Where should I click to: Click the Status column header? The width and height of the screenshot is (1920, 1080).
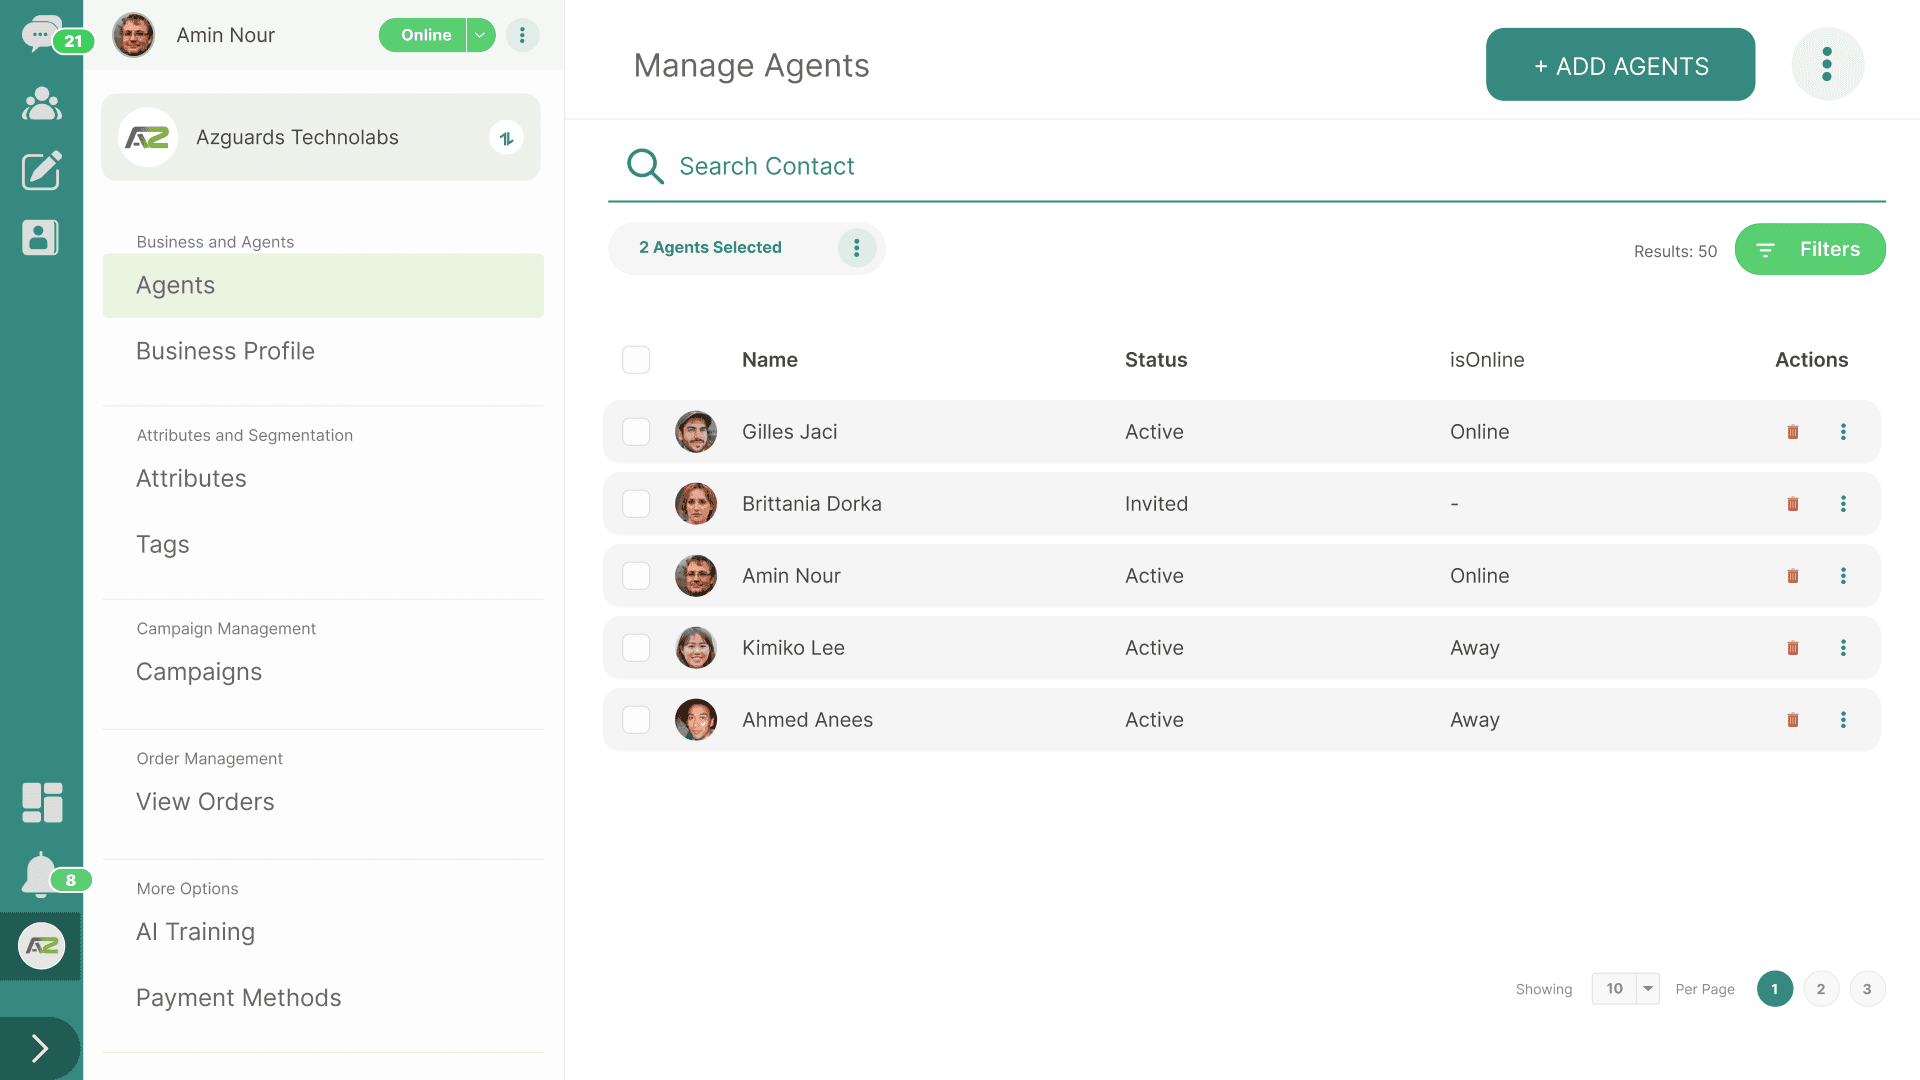point(1156,360)
